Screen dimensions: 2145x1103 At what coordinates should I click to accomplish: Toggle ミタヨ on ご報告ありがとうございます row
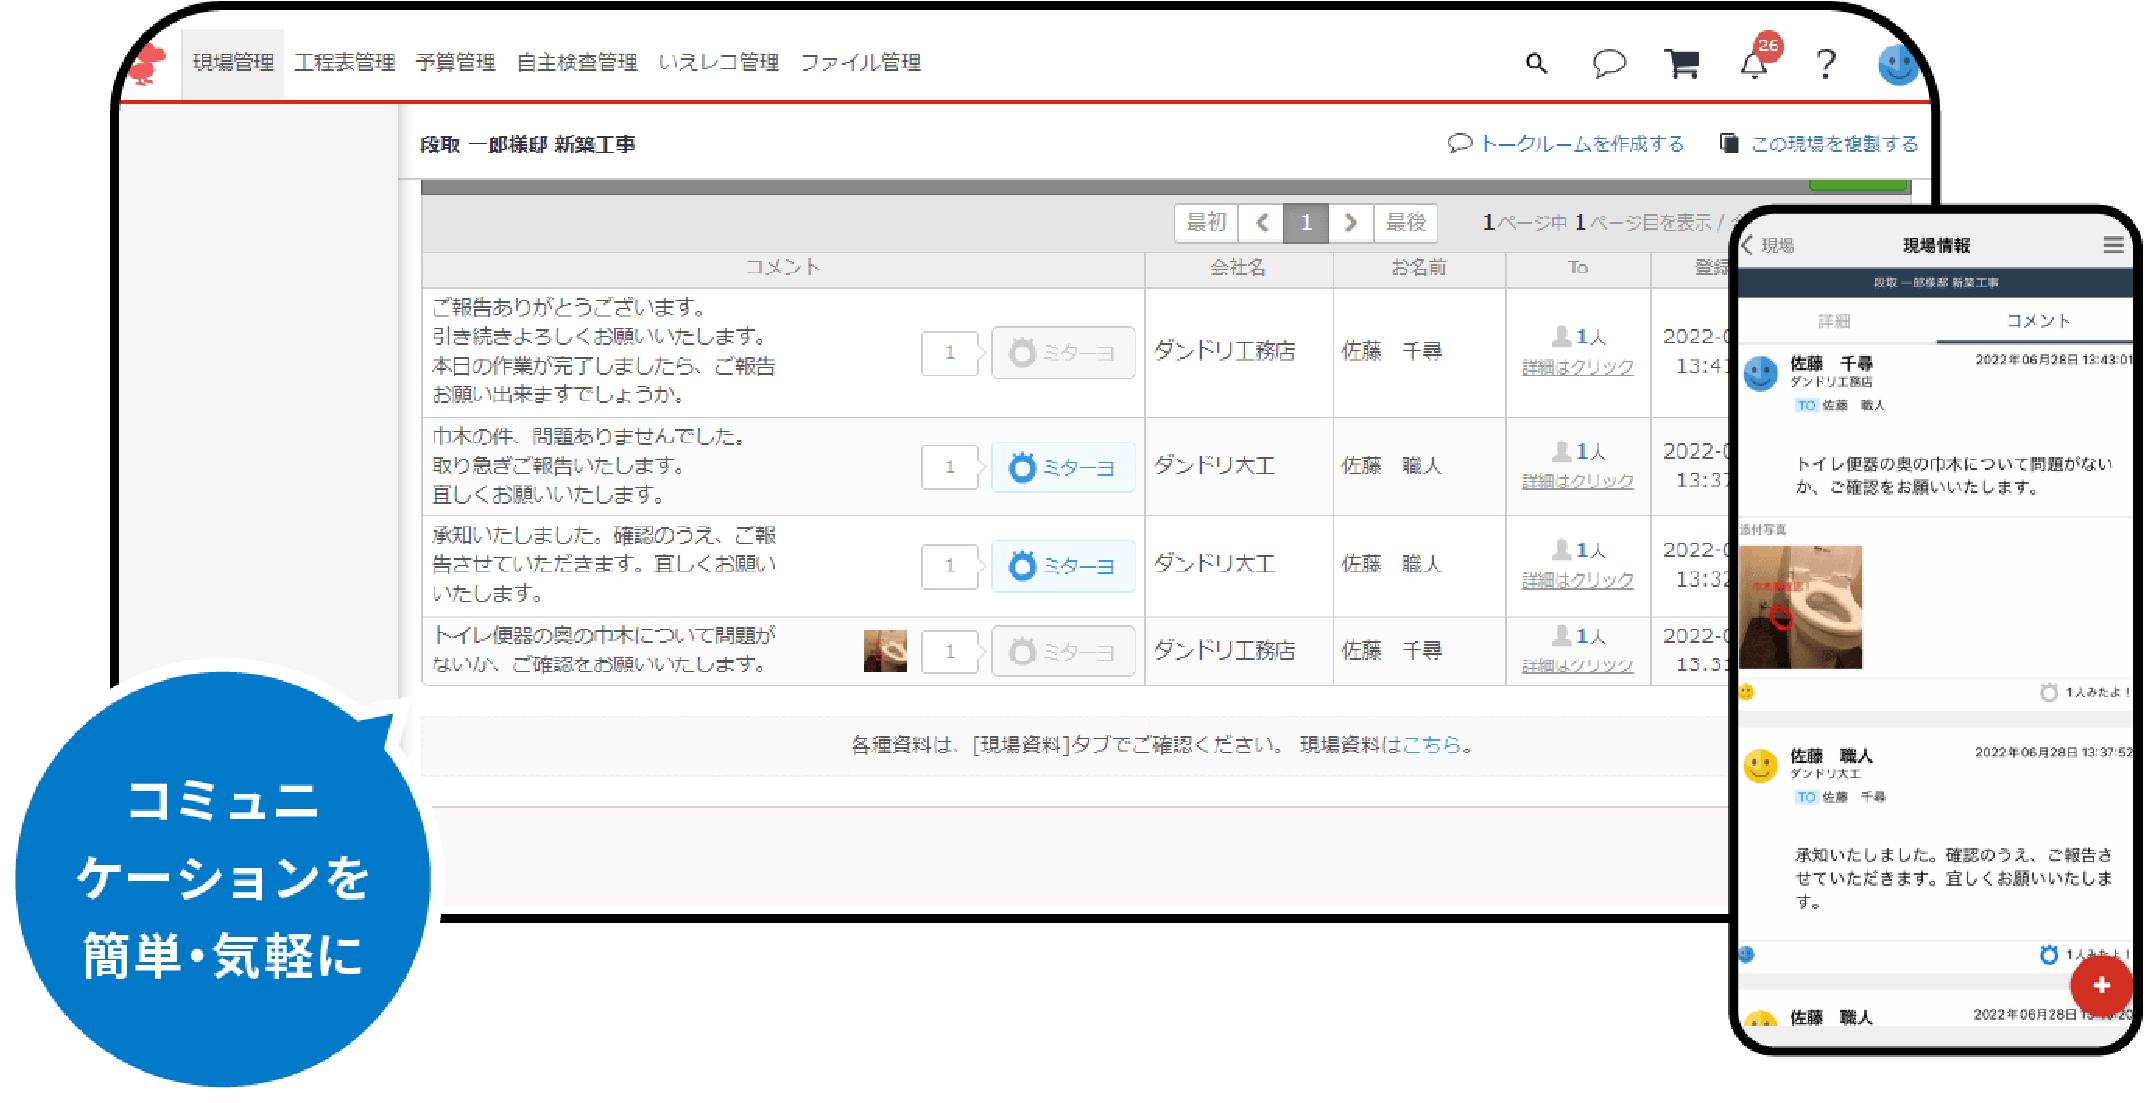tap(1062, 352)
